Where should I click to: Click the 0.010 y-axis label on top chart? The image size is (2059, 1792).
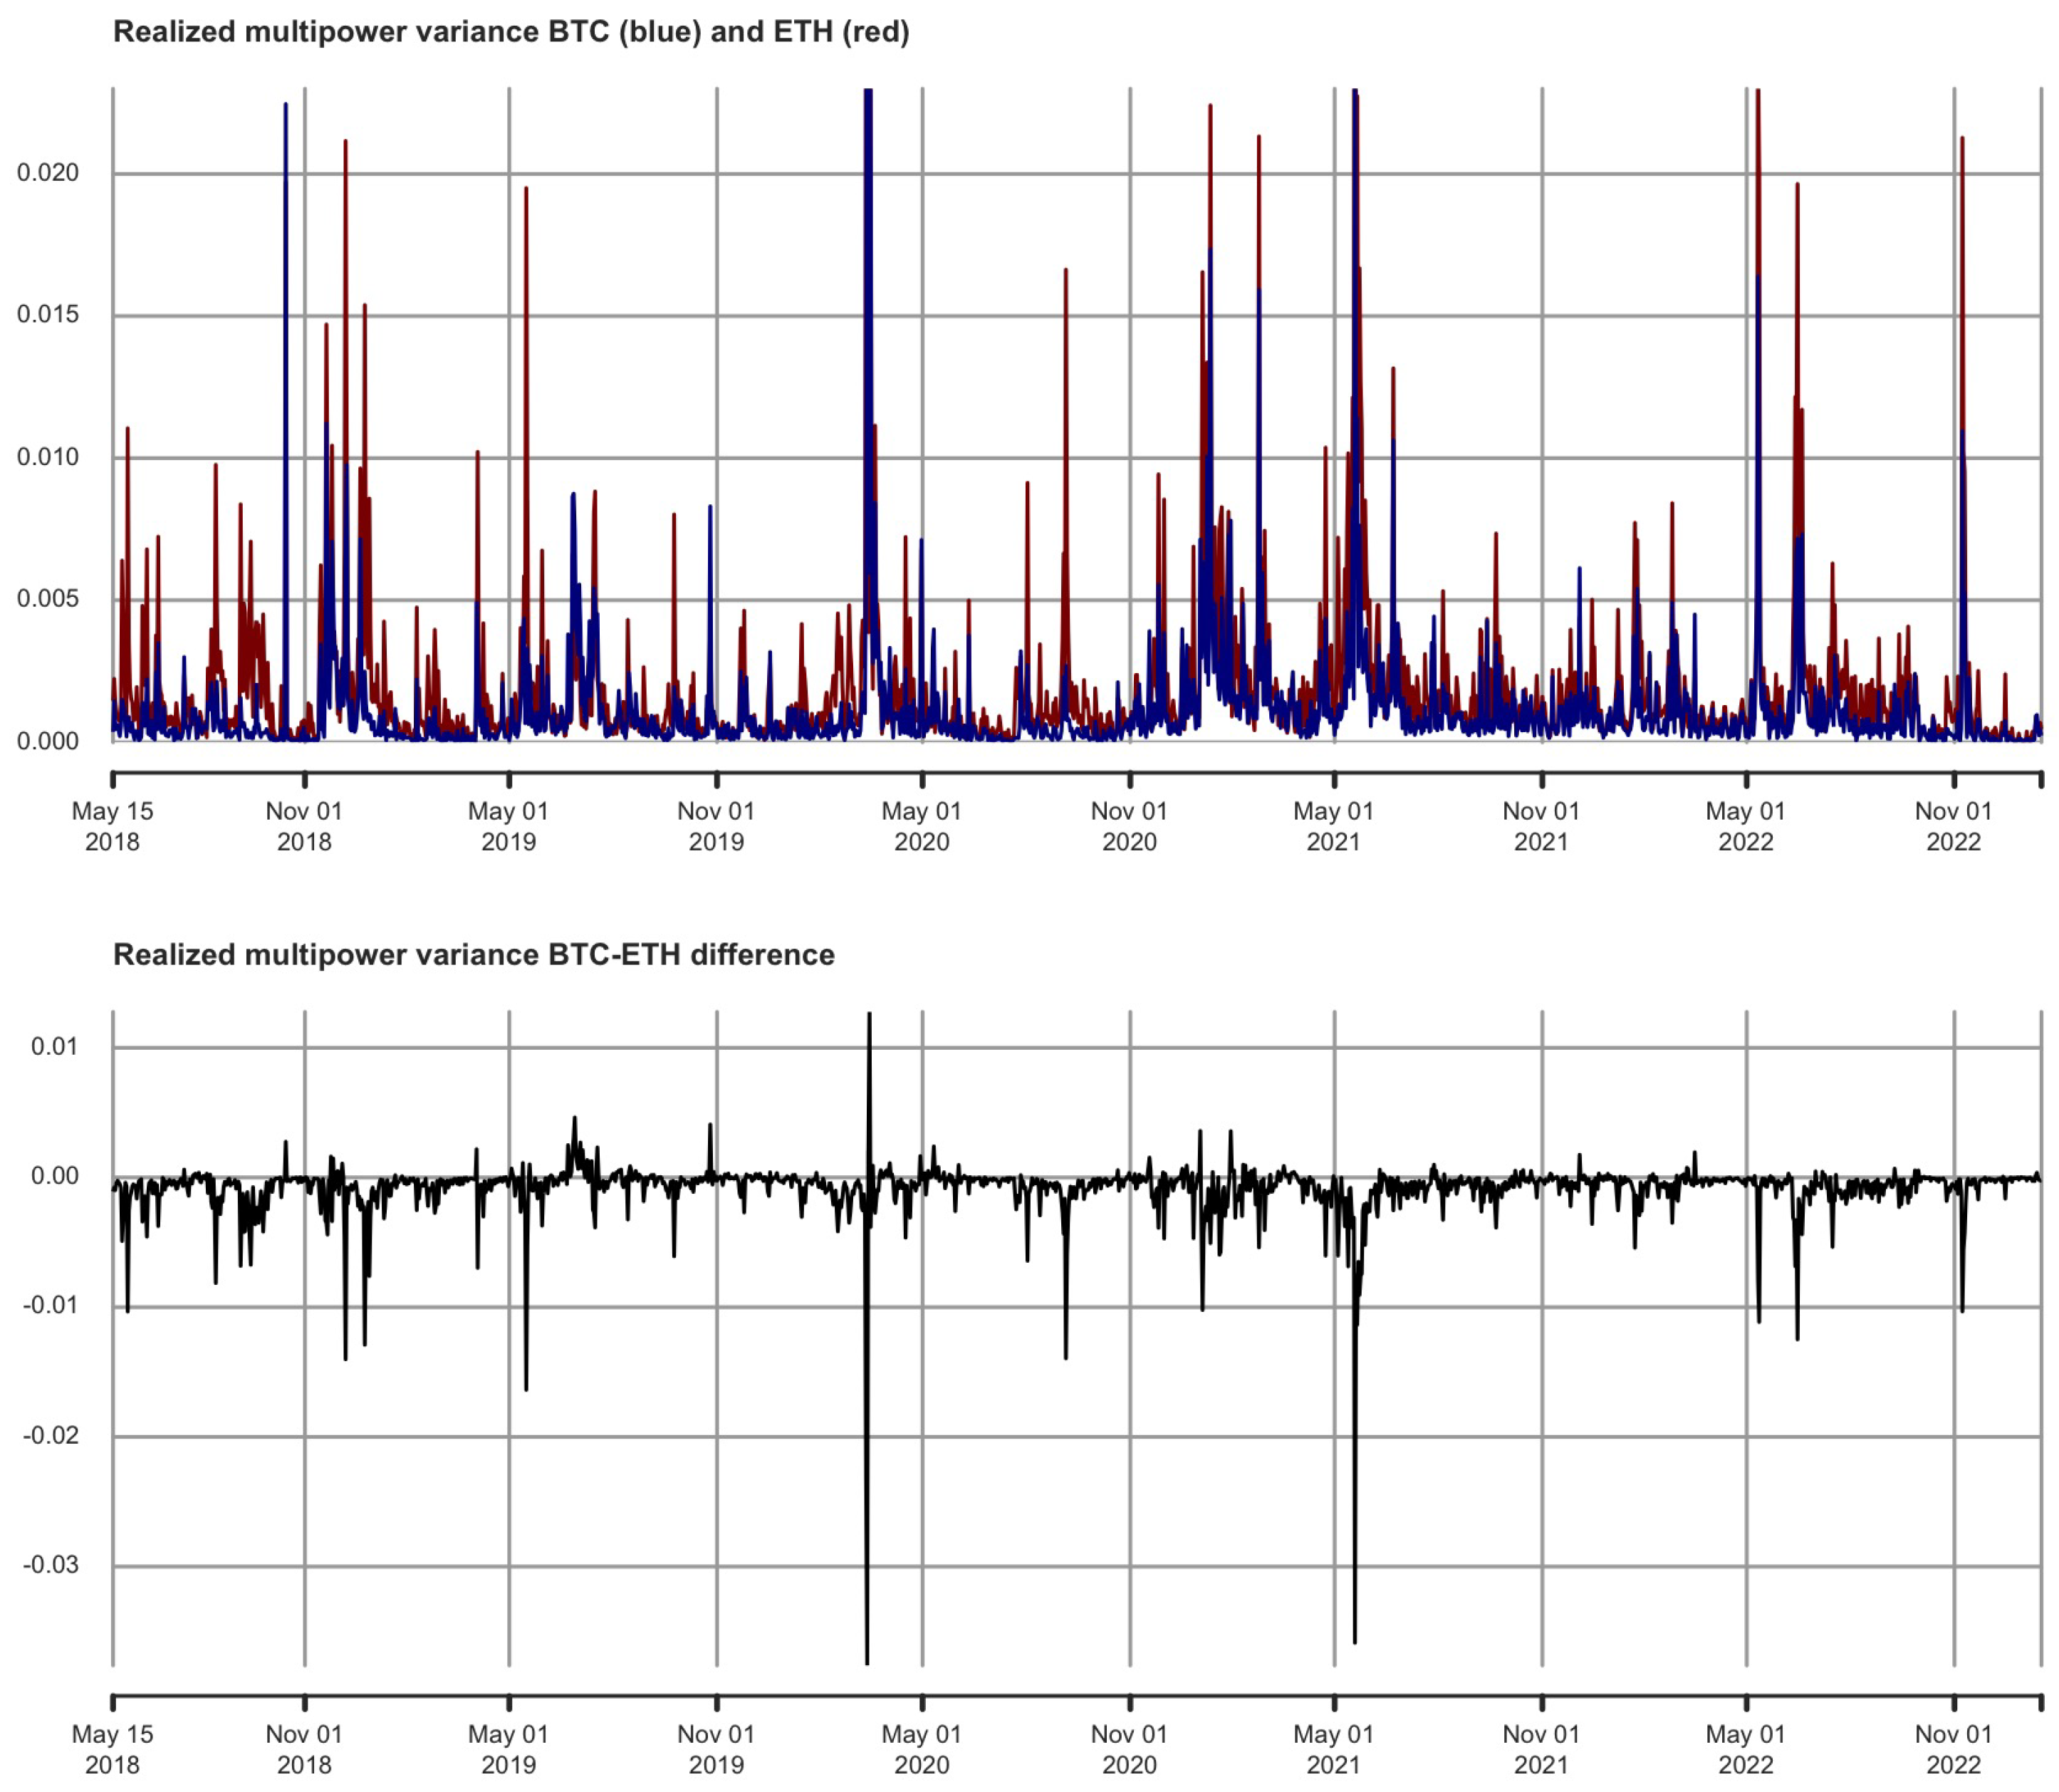(47, 457)
